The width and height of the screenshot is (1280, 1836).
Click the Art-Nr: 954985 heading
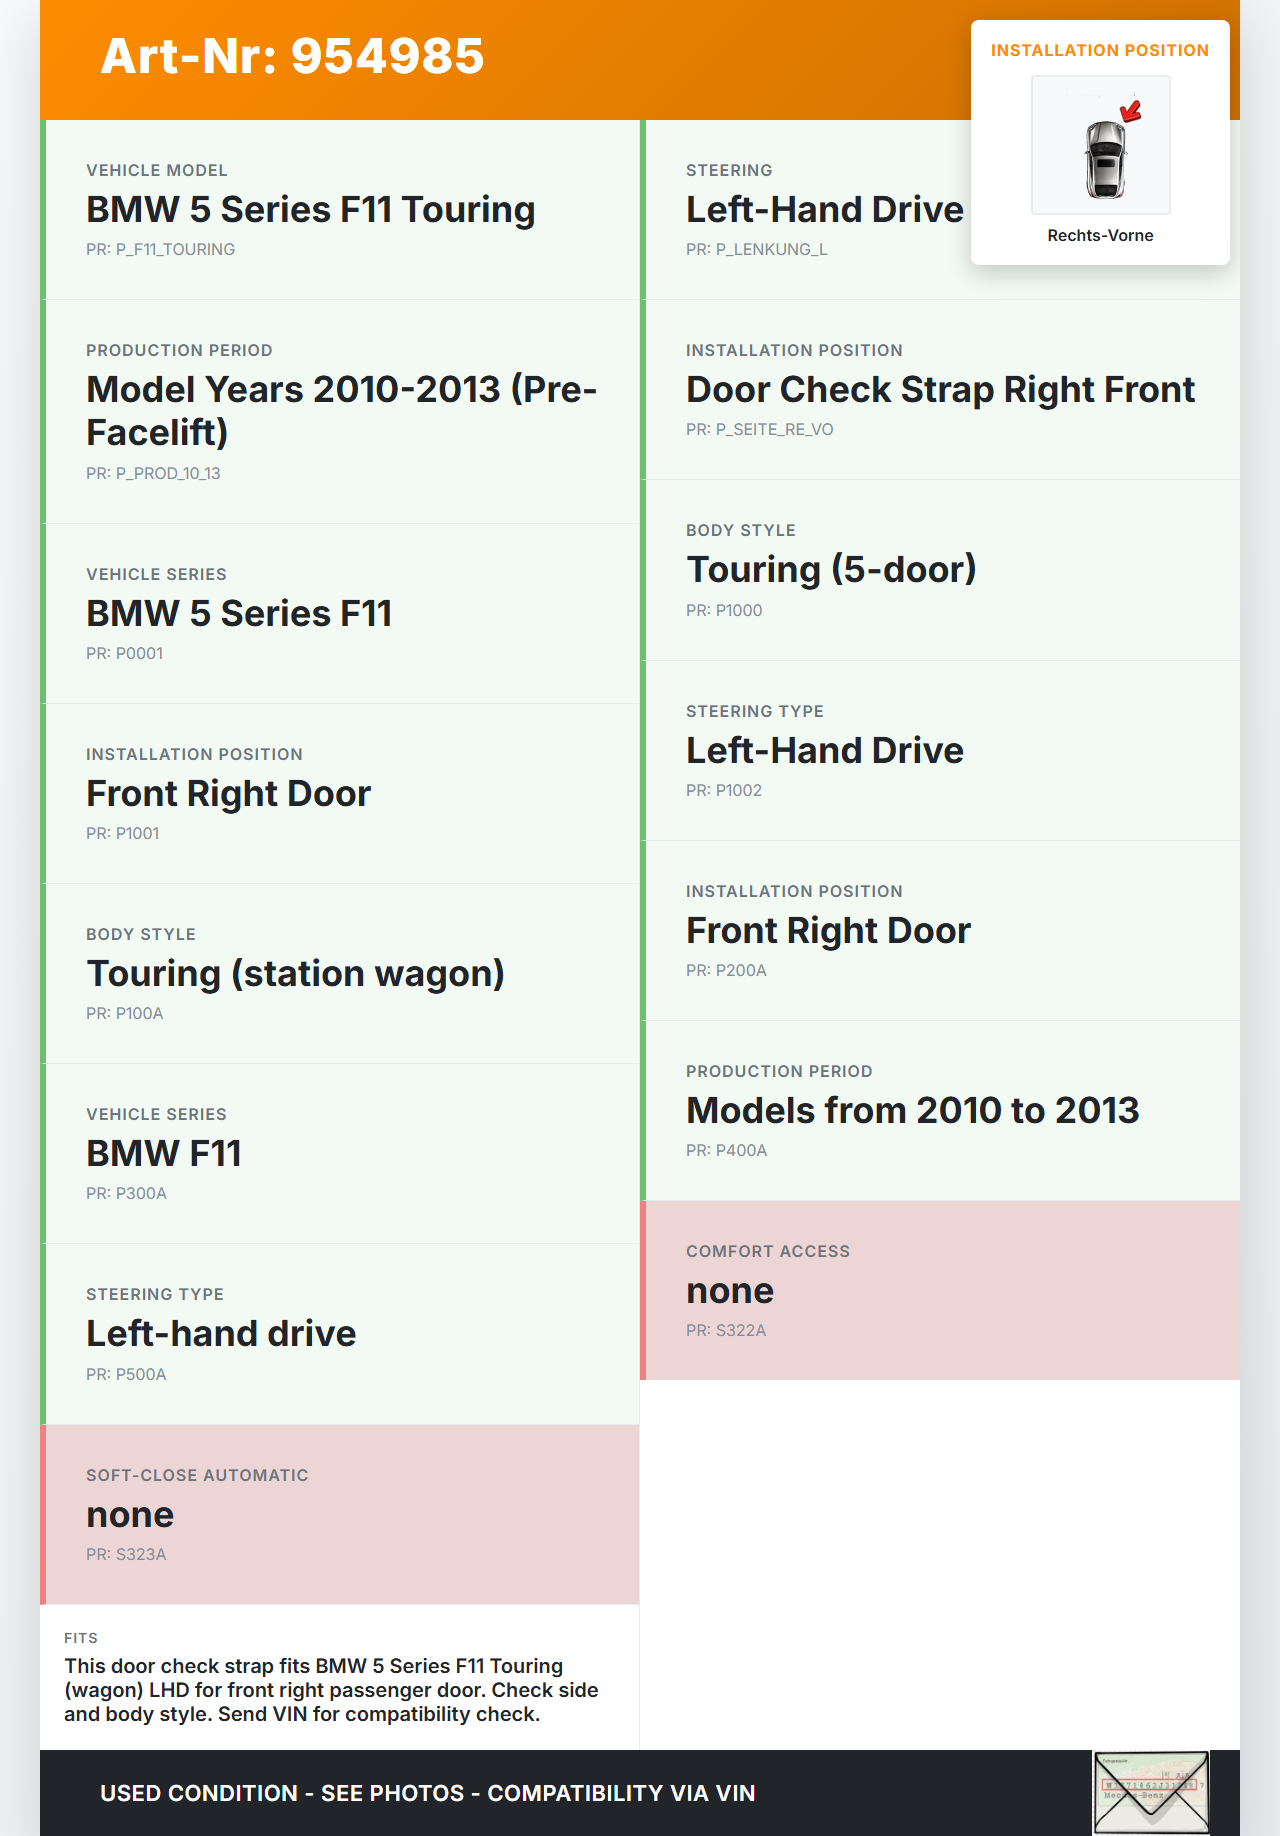(x=292, y=56)
